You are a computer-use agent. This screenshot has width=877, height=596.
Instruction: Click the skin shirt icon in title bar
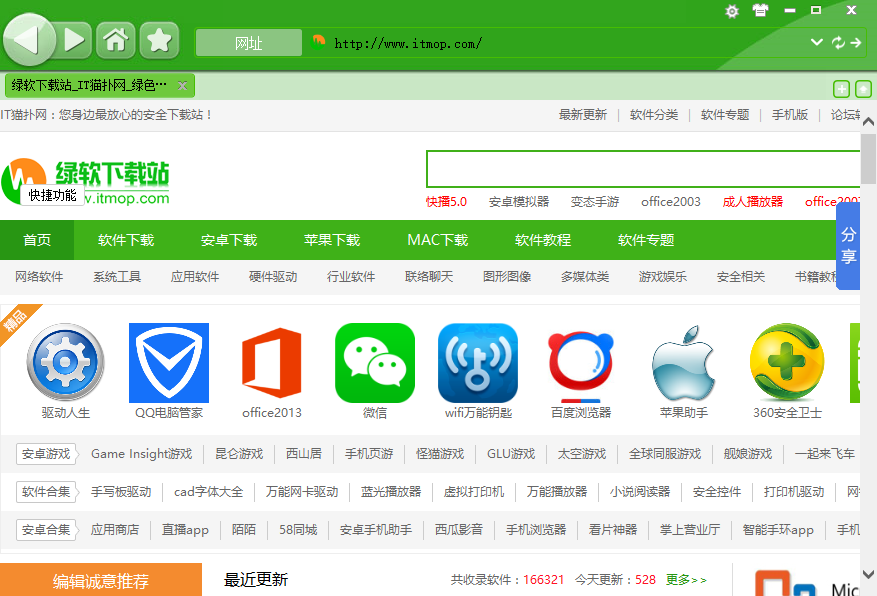pyautogui.click(x=760, y=11)
